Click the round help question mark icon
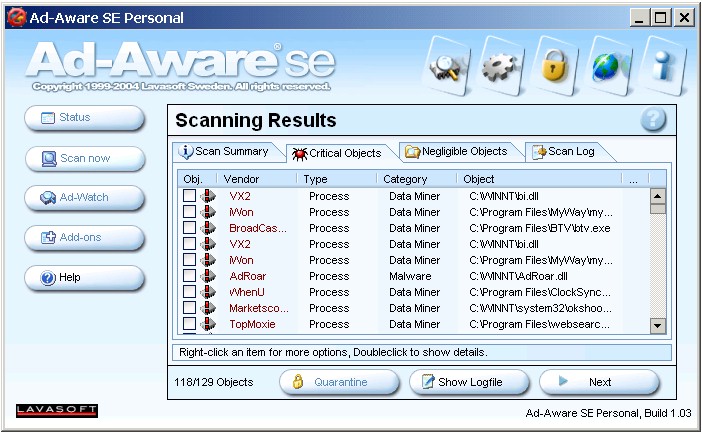Image resolution: width=702 pixels, height=432 pixels. point(653,120)
